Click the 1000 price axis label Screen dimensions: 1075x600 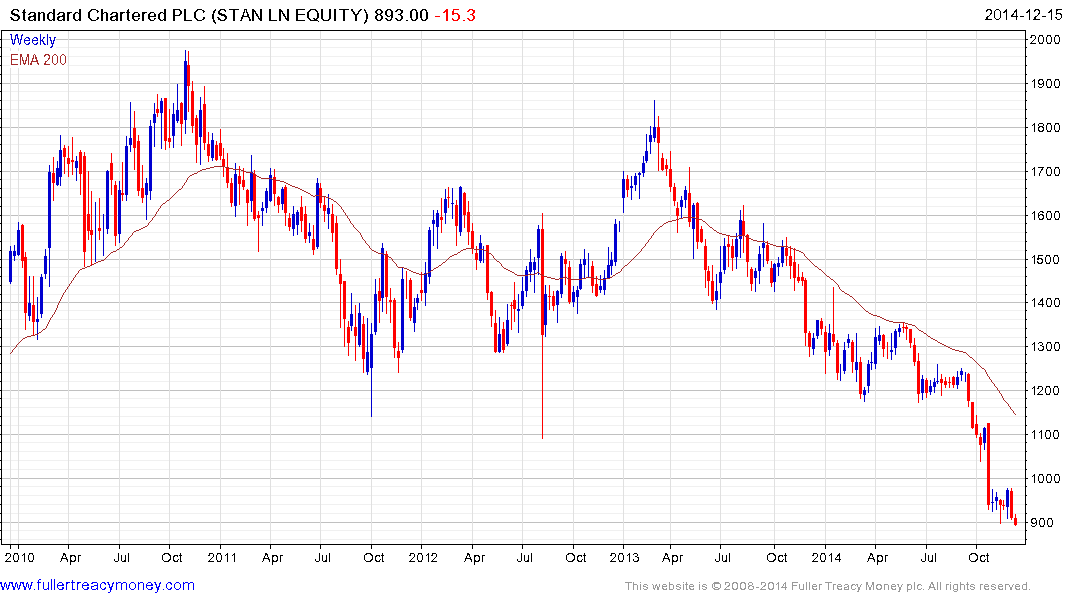pyautogui.click(x=1046, y=478)
